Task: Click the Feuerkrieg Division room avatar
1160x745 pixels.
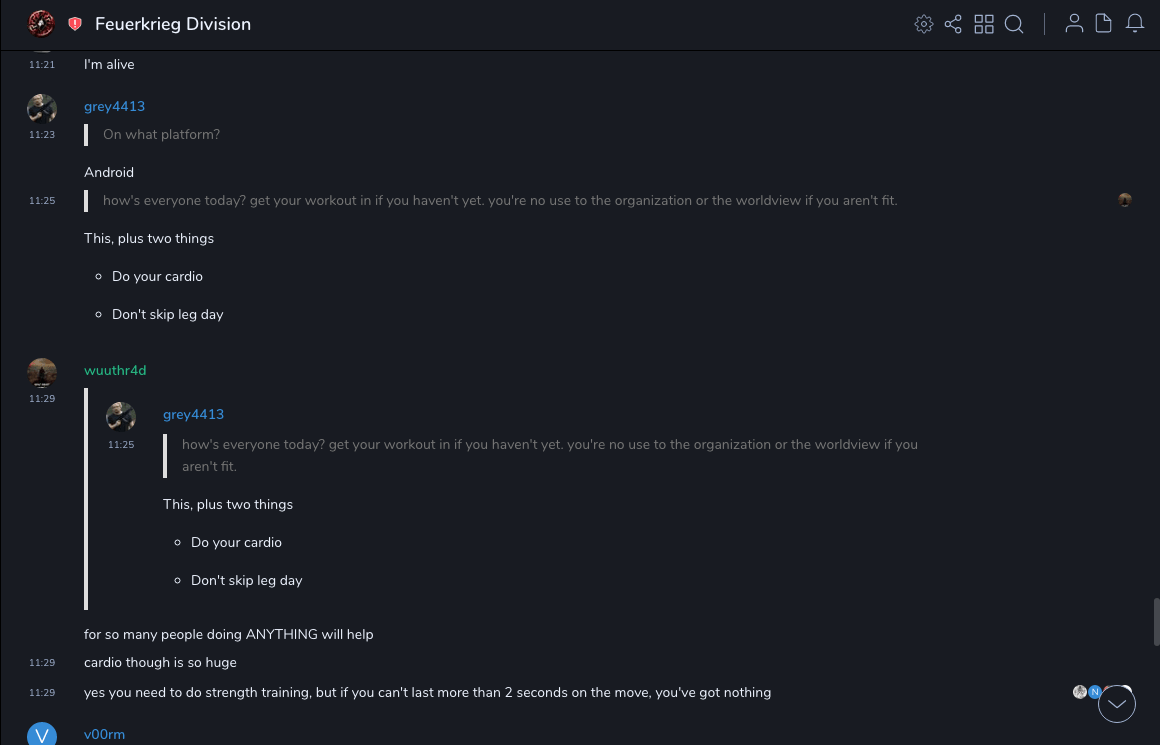Action: click(x=41, y=24)
